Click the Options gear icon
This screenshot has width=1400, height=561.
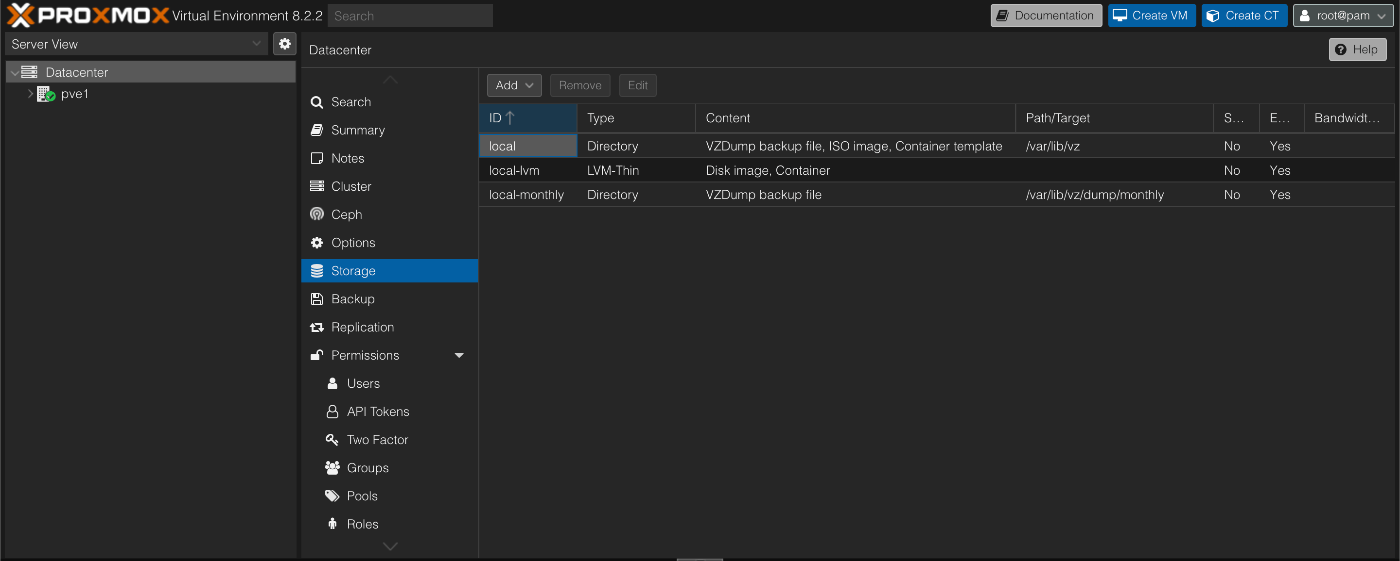coord(317,243)
